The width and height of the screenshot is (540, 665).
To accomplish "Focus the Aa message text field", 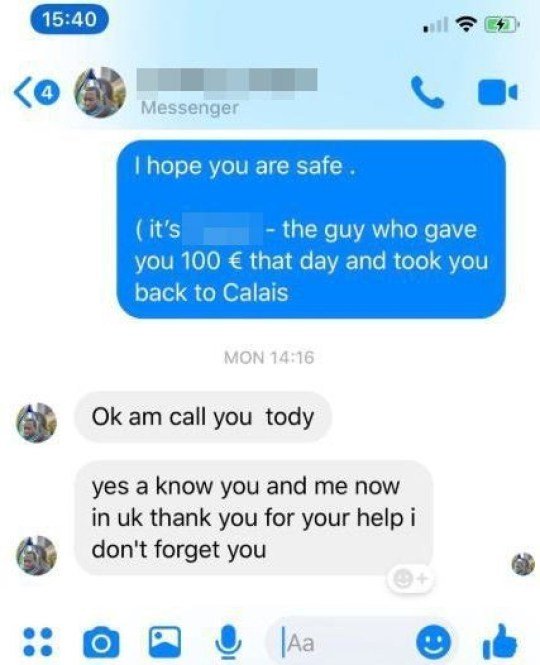I will [339, 643].
